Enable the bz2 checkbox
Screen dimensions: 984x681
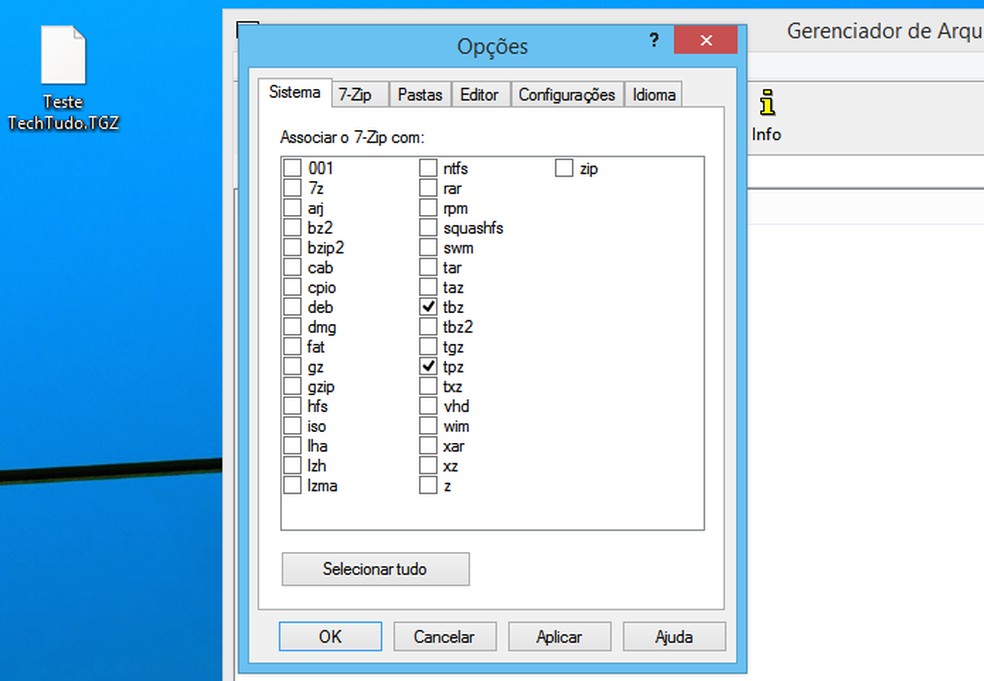coord(292,227)
